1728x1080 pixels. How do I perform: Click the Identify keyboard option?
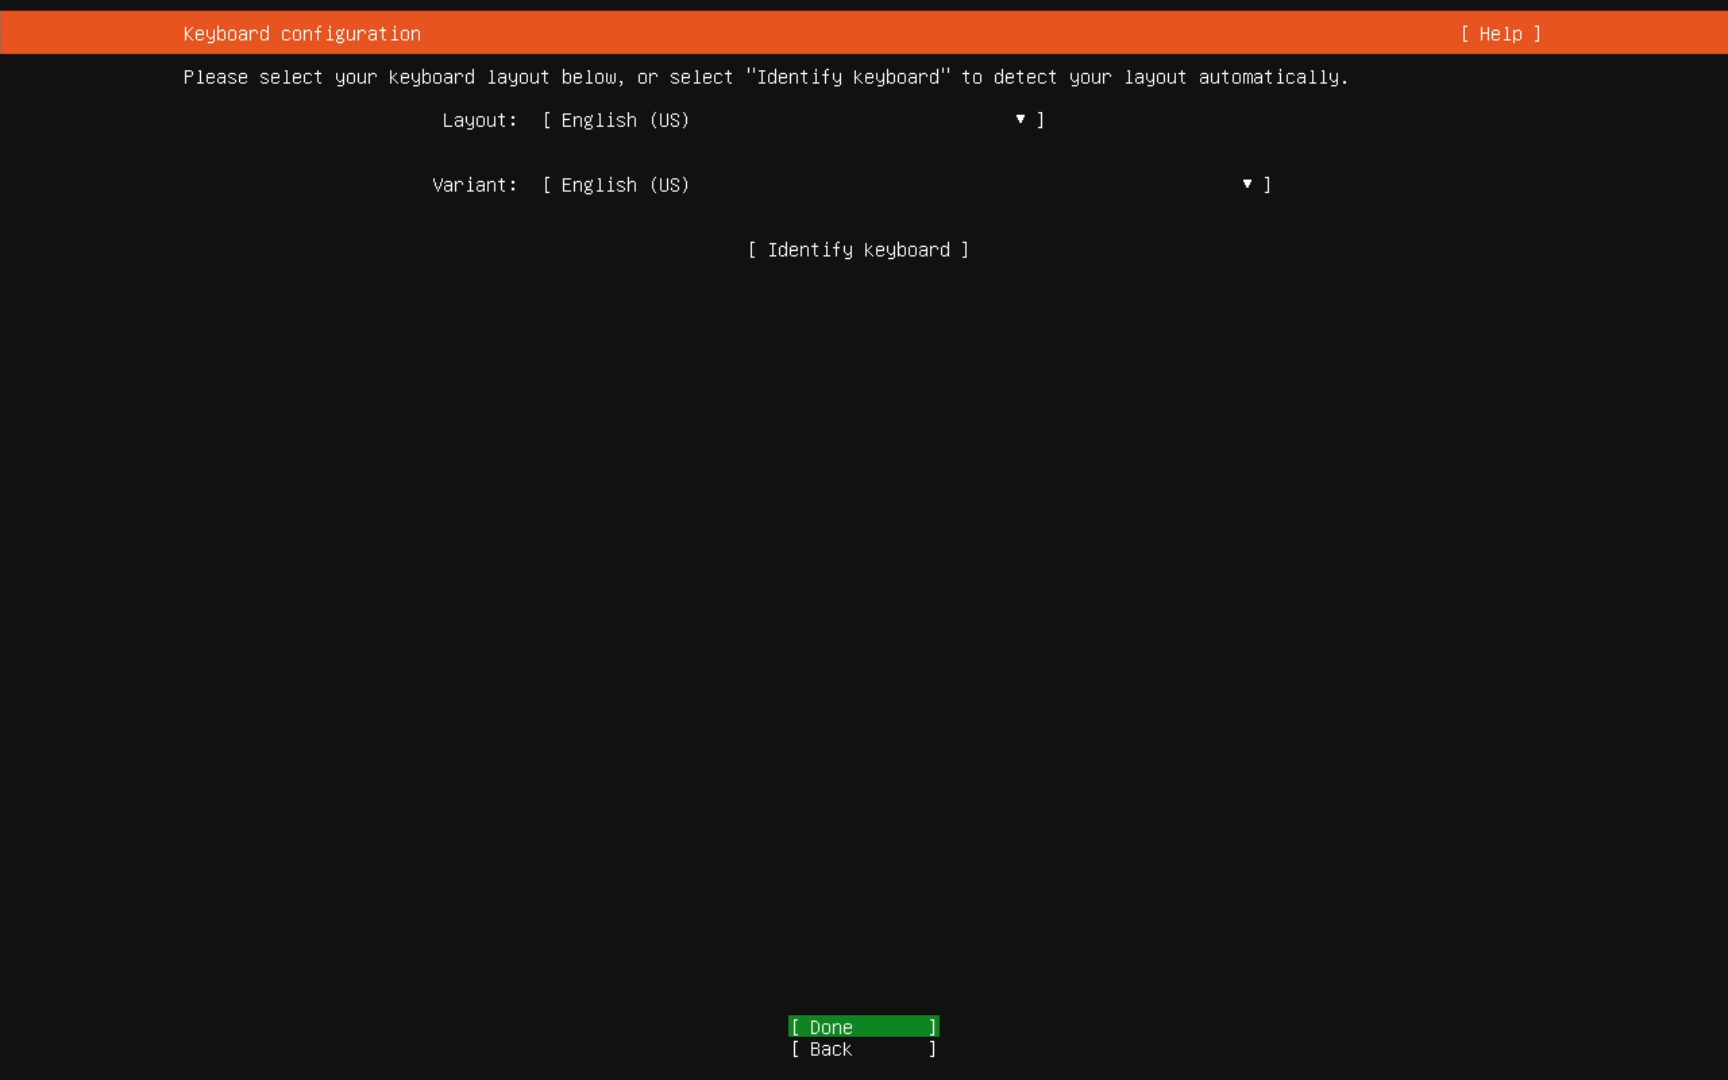pos(857,250)
